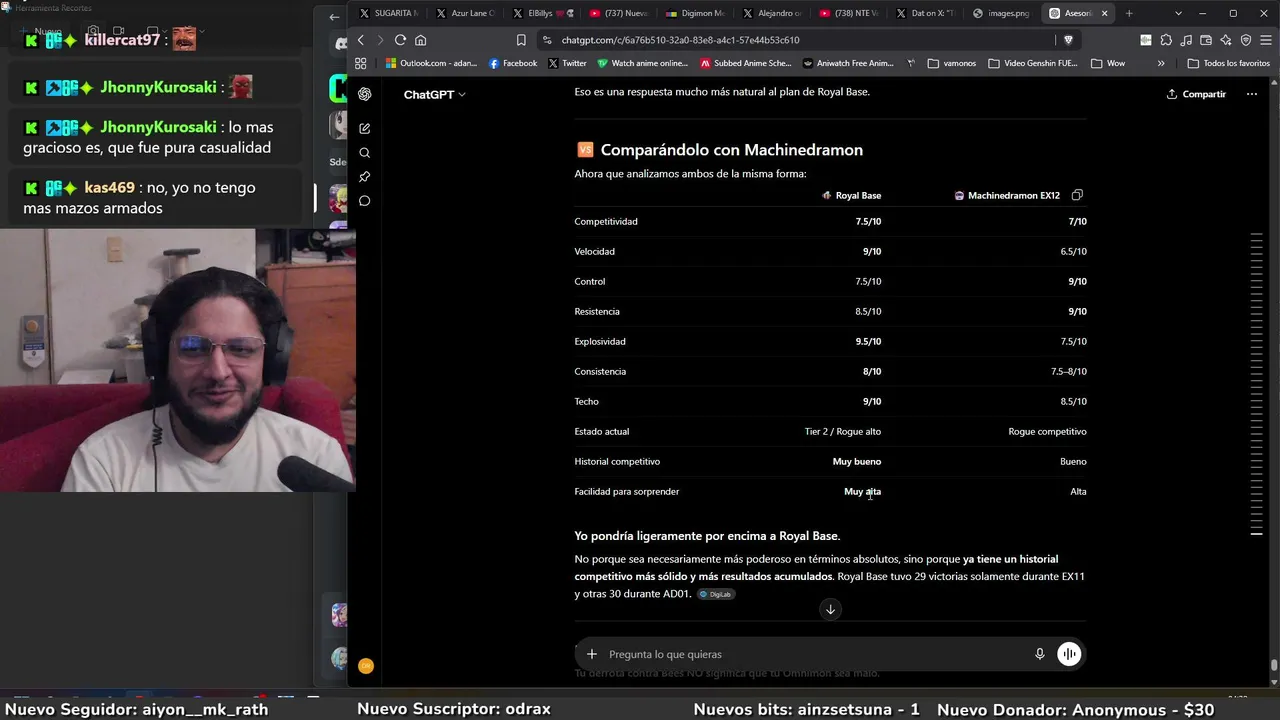Open the Leo AI sparkle toolbar icon
Screen dimensions: 1280x720
[1226, 40]
